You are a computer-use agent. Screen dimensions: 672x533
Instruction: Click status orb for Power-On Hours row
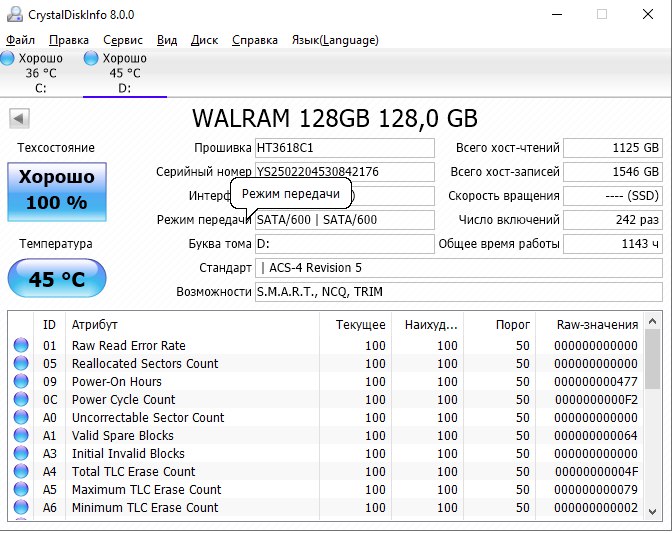click(x=21, y=382)
